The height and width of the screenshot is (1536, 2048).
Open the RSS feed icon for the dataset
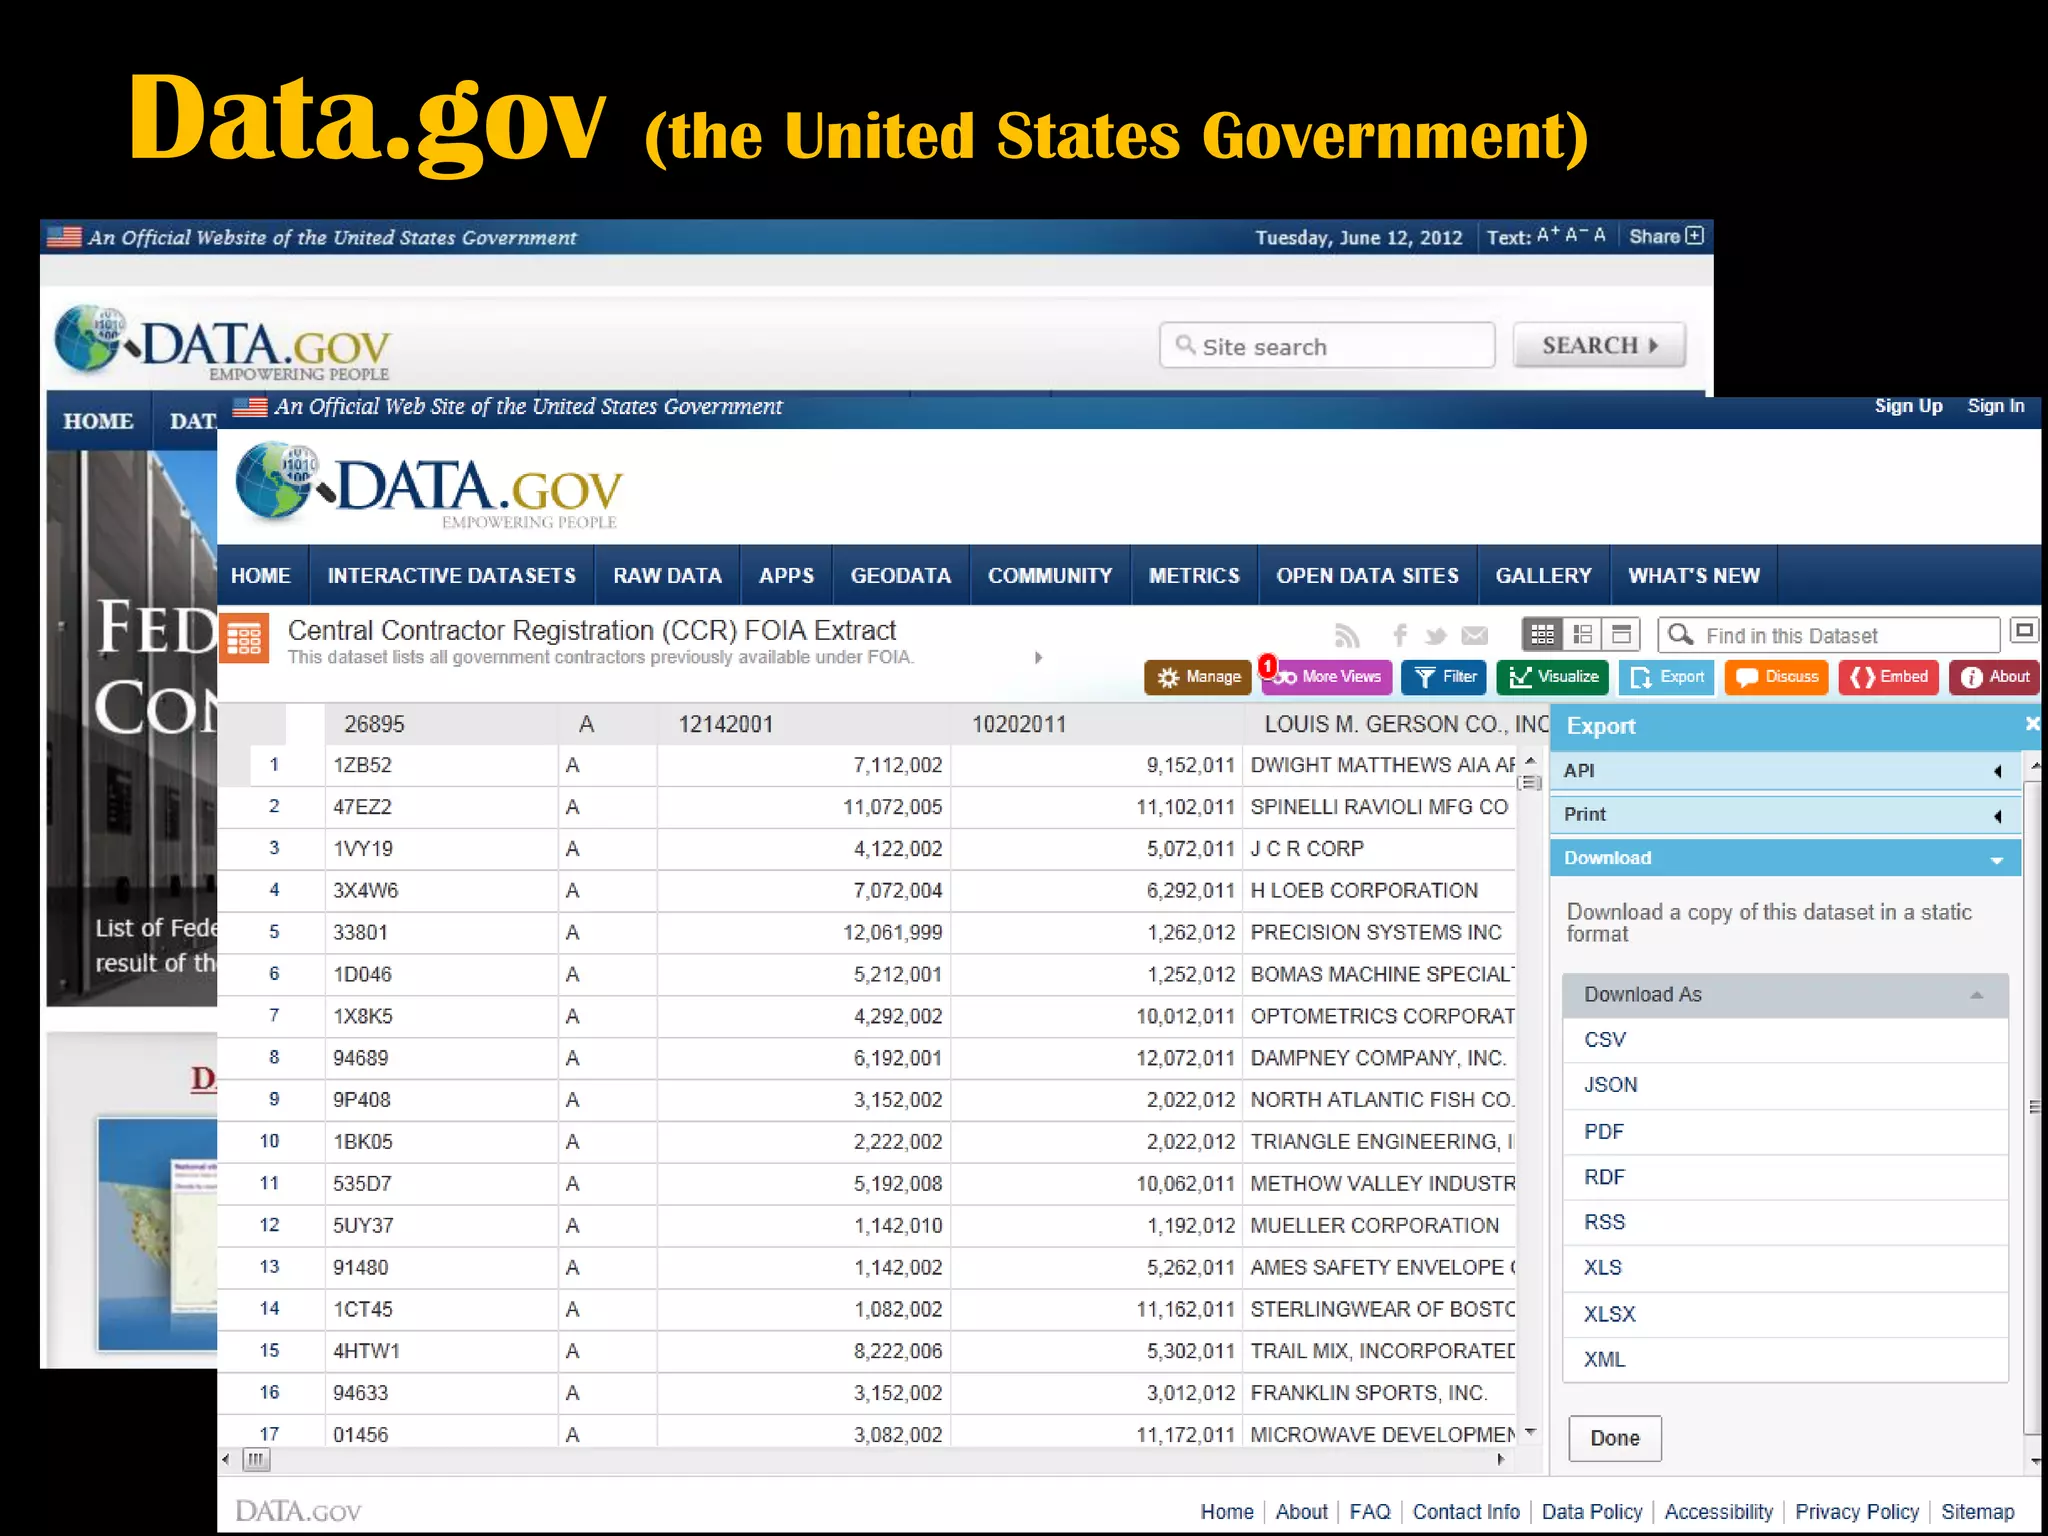[1347, 636]
